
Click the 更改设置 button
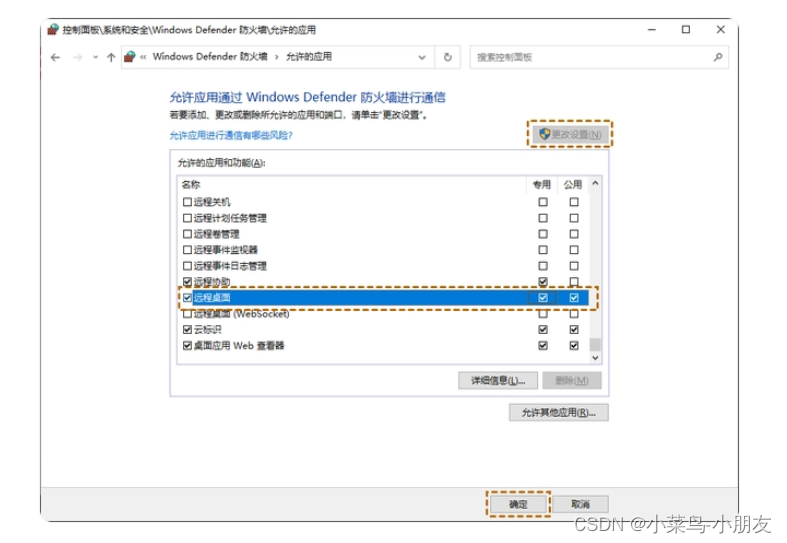(x=570, y=134)
